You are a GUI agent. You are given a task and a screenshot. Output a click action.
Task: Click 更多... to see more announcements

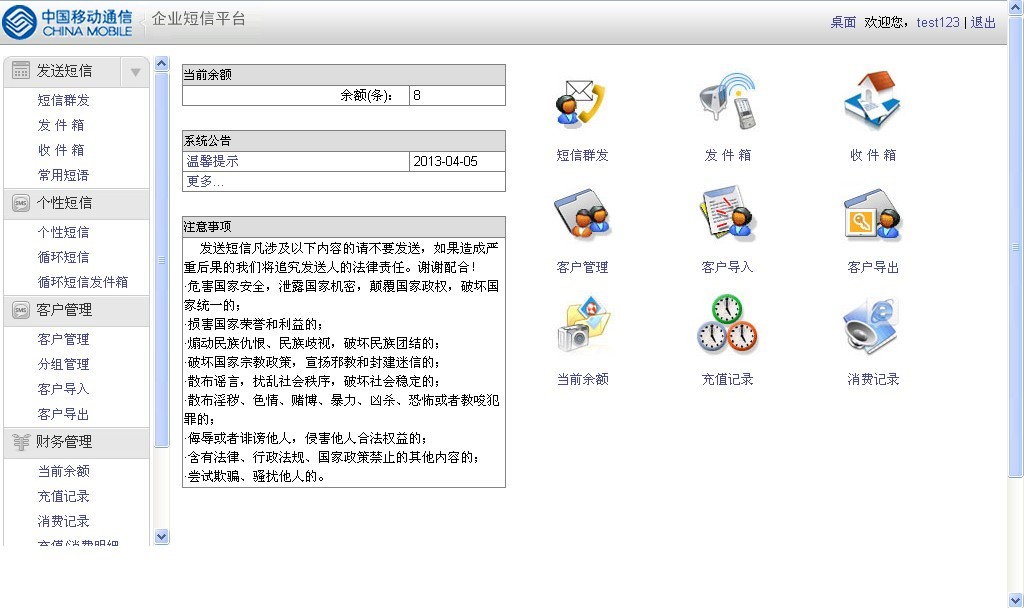[x=205, y=181]
